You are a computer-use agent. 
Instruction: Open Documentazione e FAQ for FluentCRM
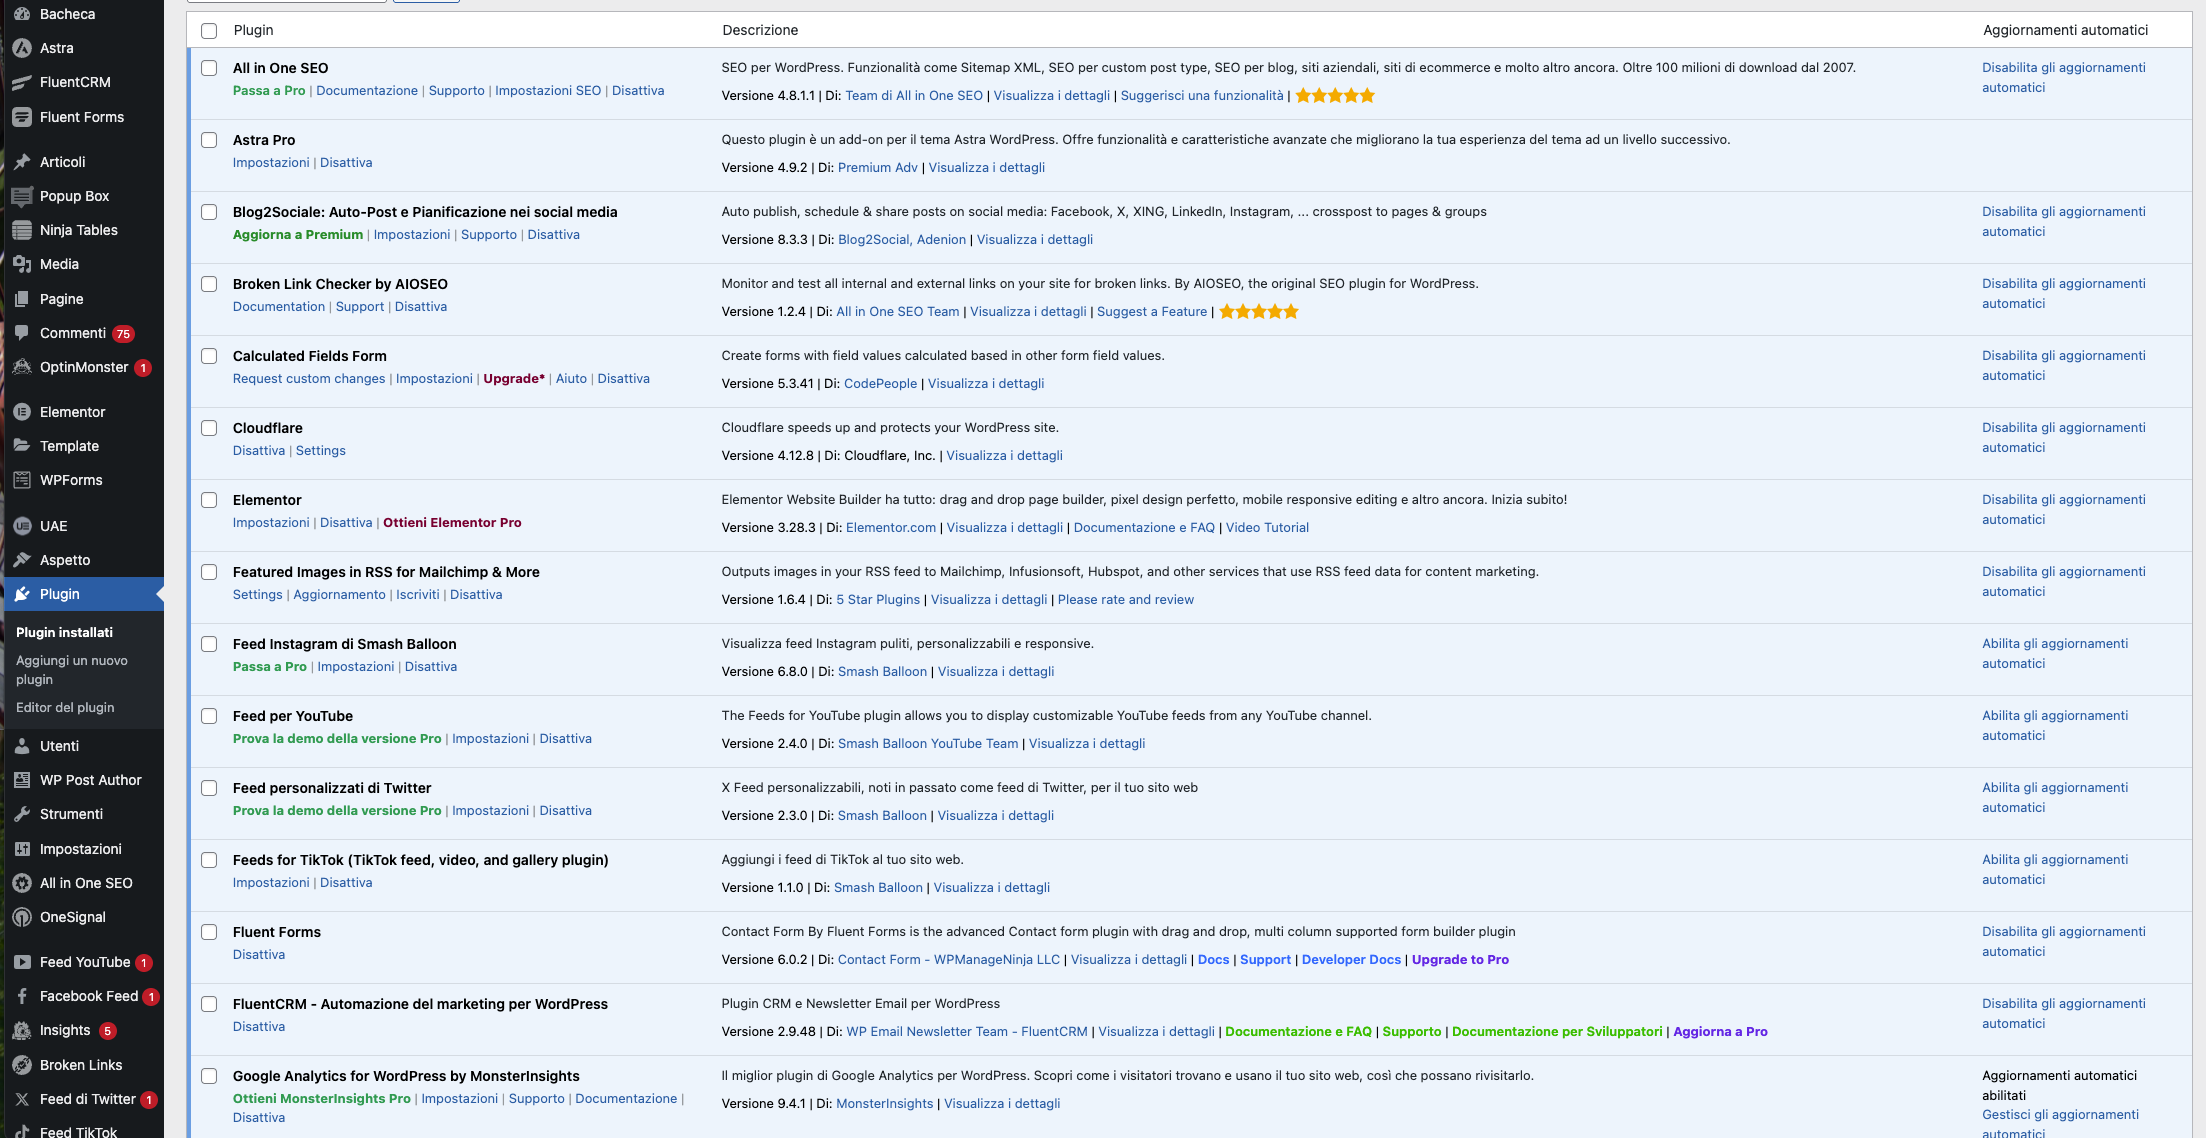pyautogui.click(x=1298, y=1031)
